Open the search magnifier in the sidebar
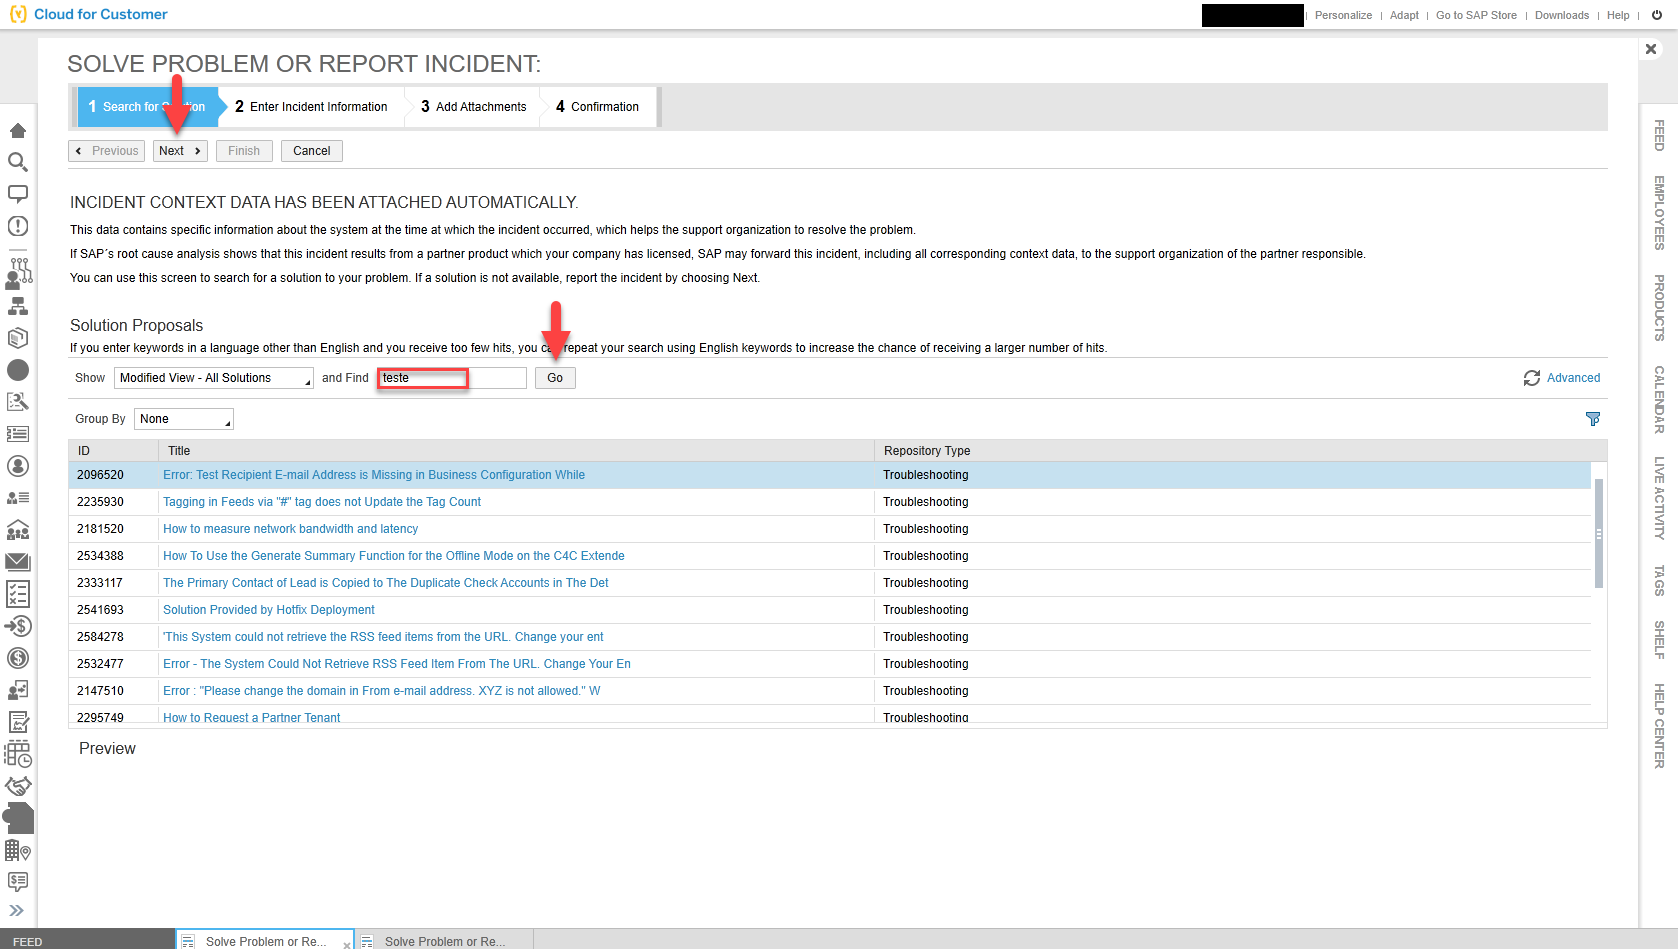 click(x=18, y=162)
